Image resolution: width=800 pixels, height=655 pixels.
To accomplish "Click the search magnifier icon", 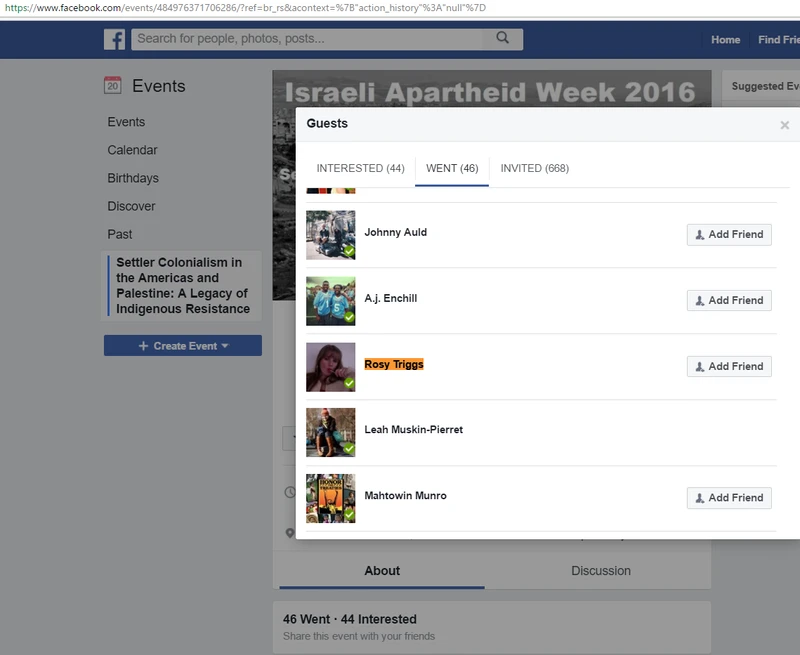I will point(503,38).
